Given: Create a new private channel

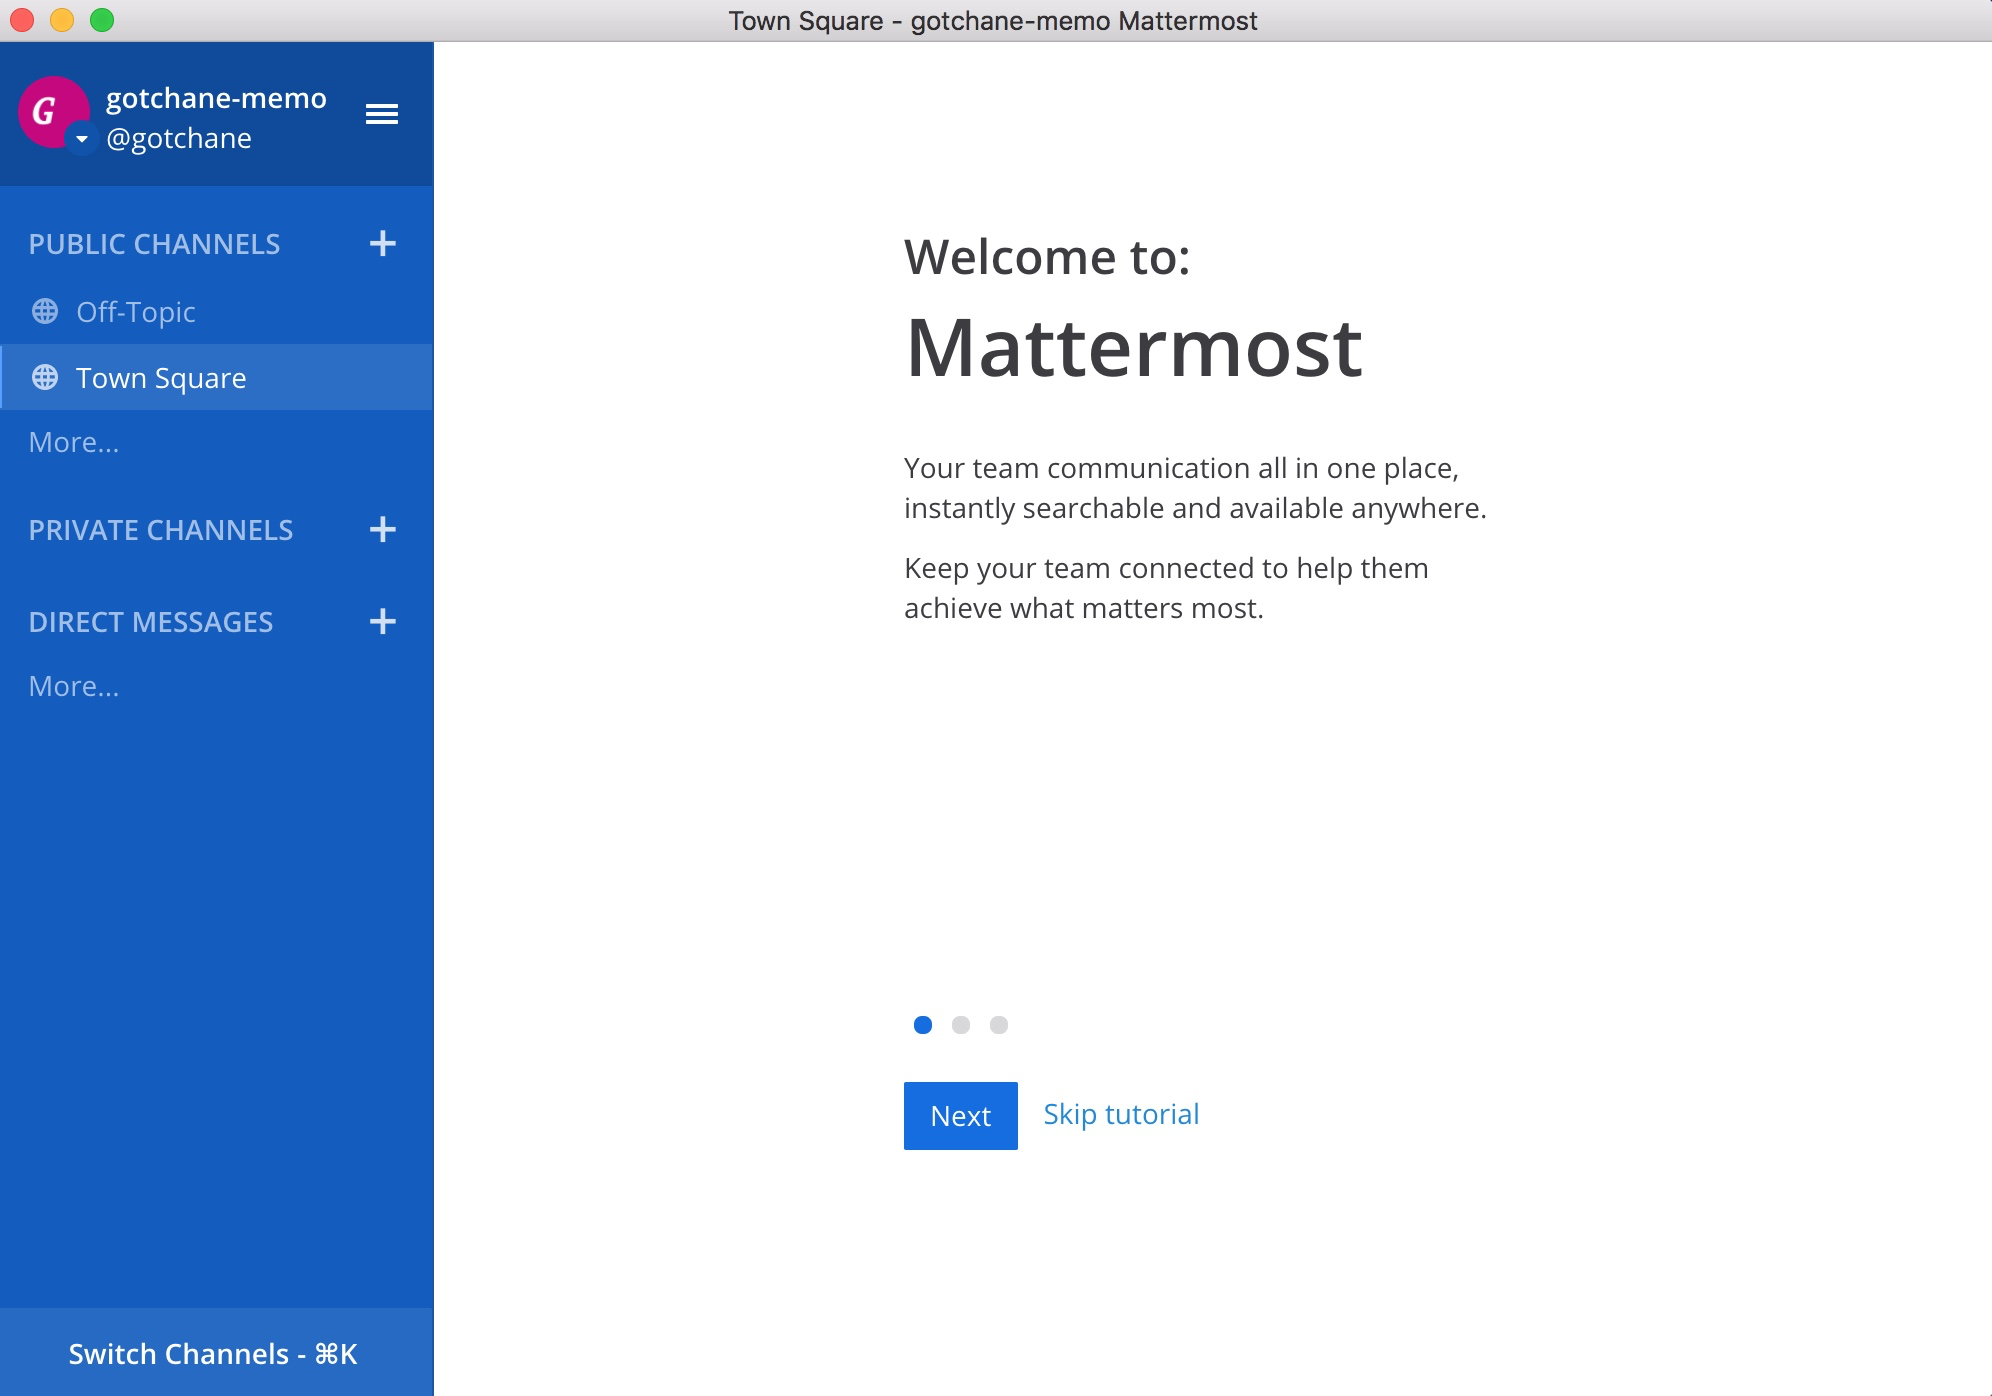Looking at the screenshot, I should 382,529.
